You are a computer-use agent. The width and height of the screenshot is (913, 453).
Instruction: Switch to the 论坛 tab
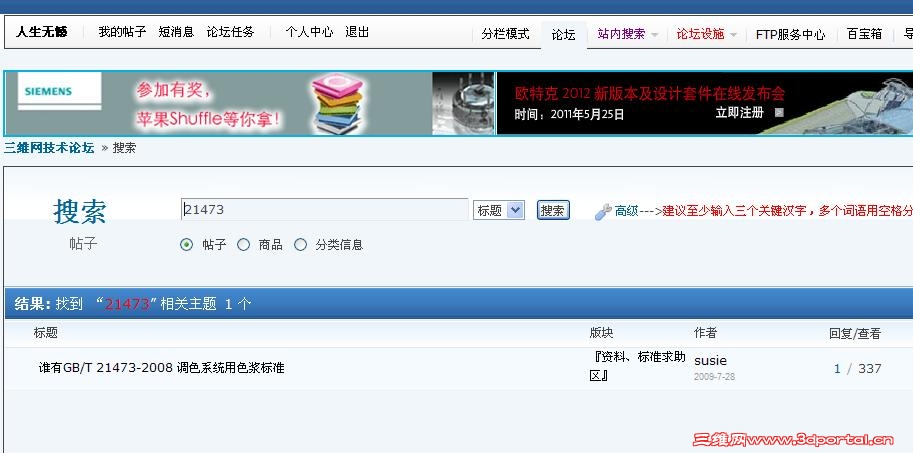tap(563, 35)
